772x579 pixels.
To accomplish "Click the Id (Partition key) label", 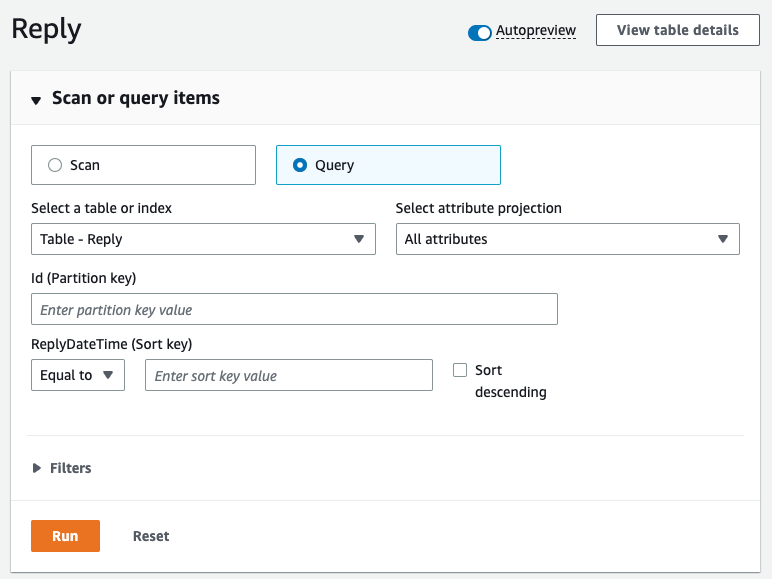I will tap(83, 278).
